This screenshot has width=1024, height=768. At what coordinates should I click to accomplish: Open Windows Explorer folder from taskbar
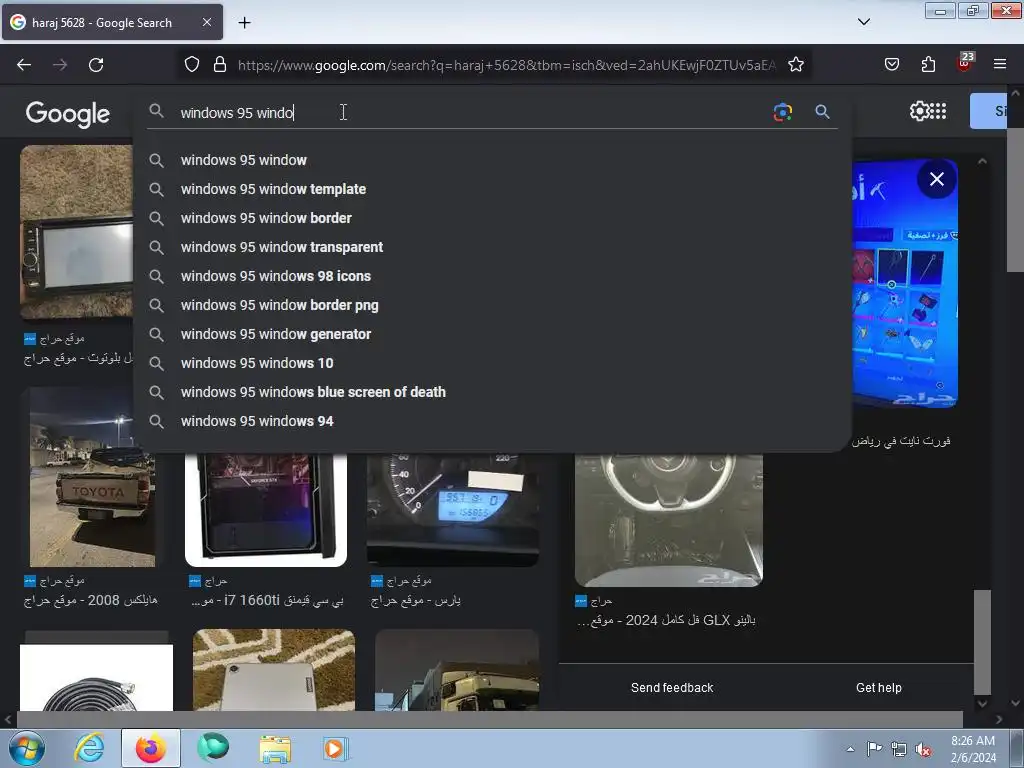click(275, 748)
